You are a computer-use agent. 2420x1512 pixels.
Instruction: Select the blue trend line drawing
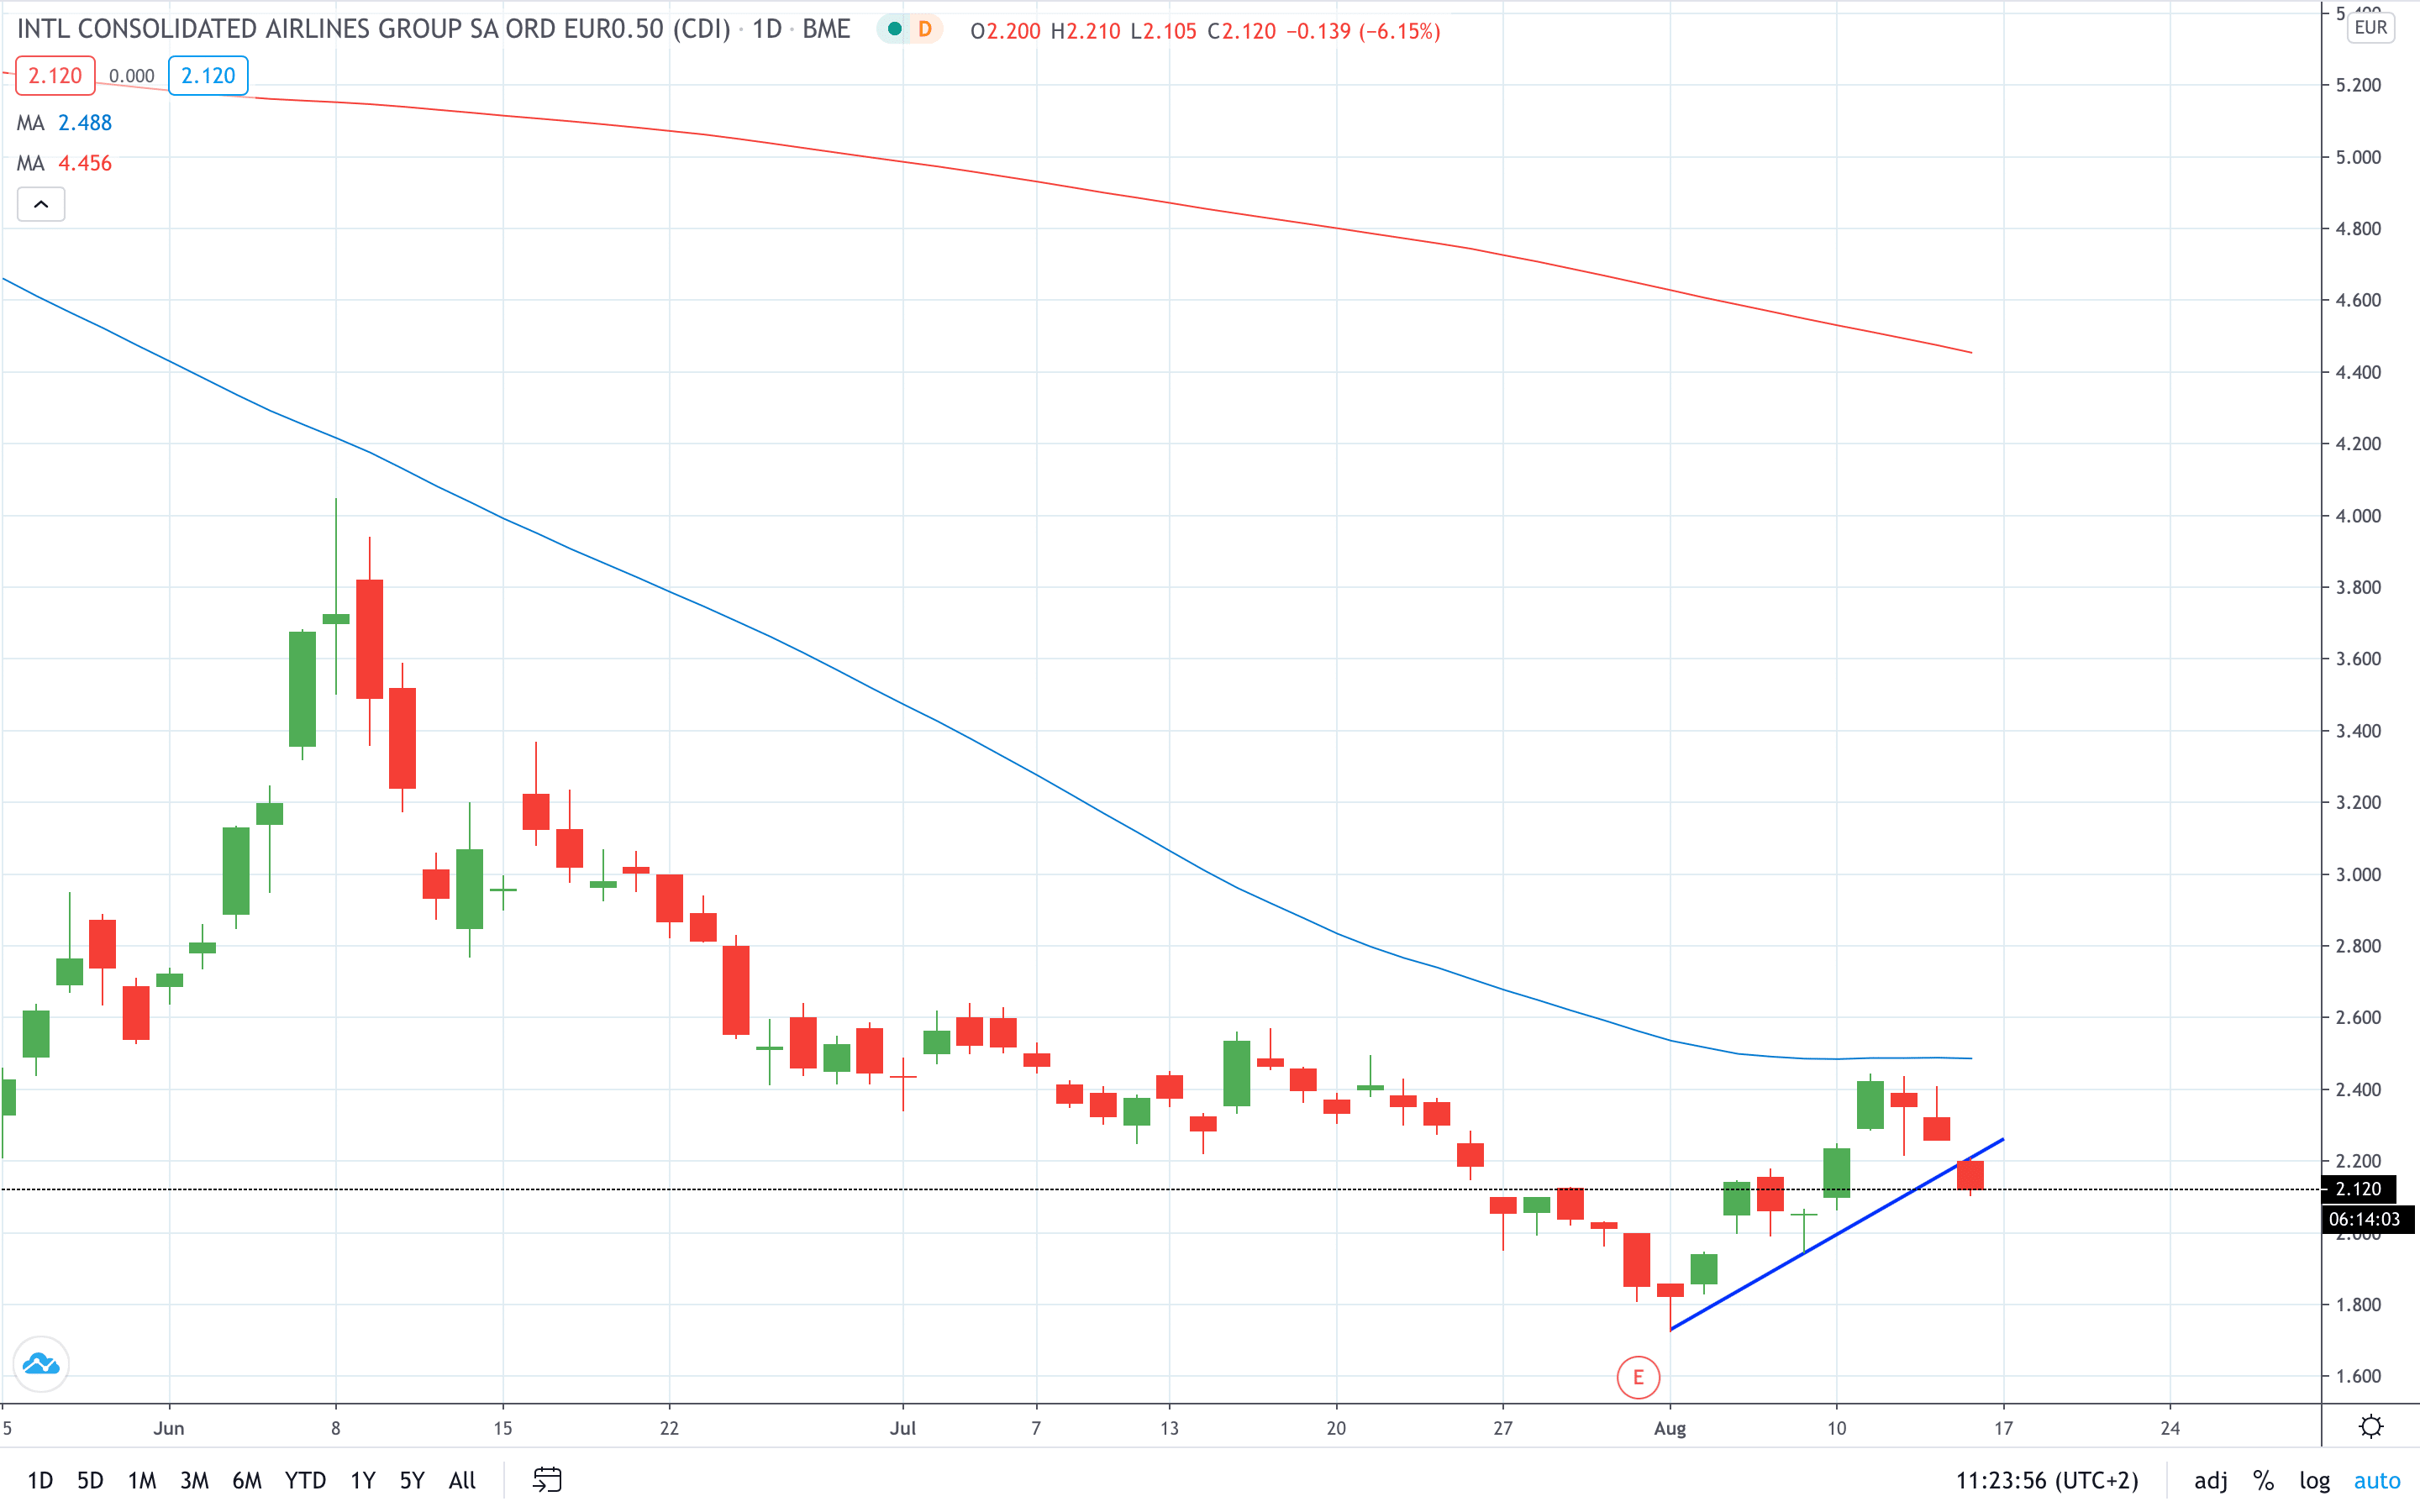(1837, 1235)
